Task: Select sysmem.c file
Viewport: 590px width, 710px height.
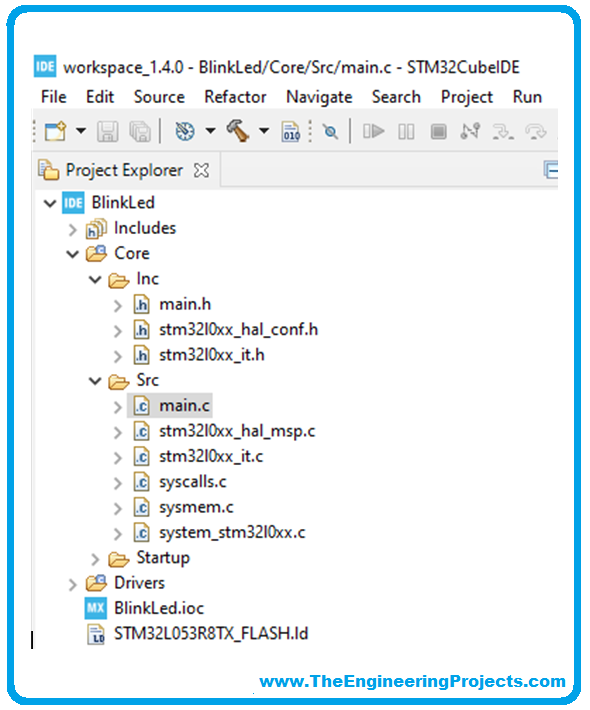Action: click(196, 508)
